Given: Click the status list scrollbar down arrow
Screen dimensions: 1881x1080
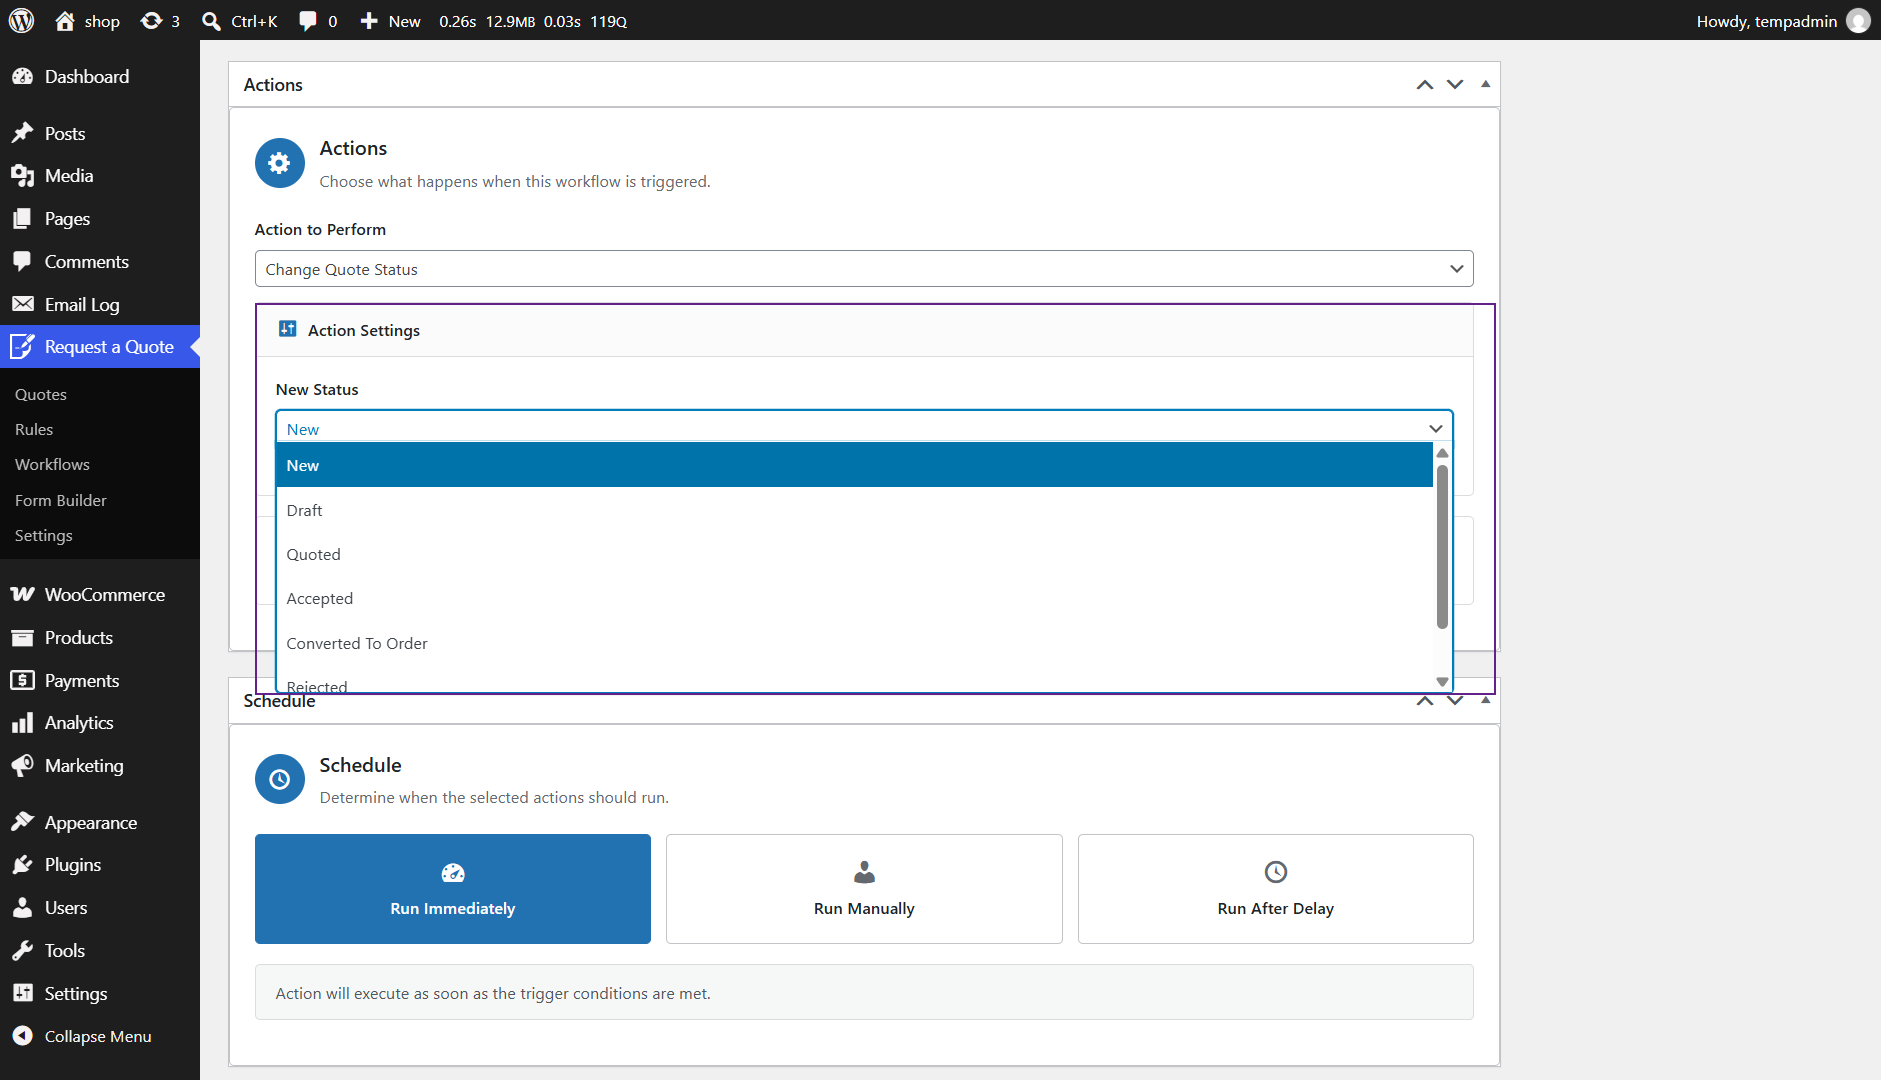Looking at the screenshot, I should [1442, 681].
